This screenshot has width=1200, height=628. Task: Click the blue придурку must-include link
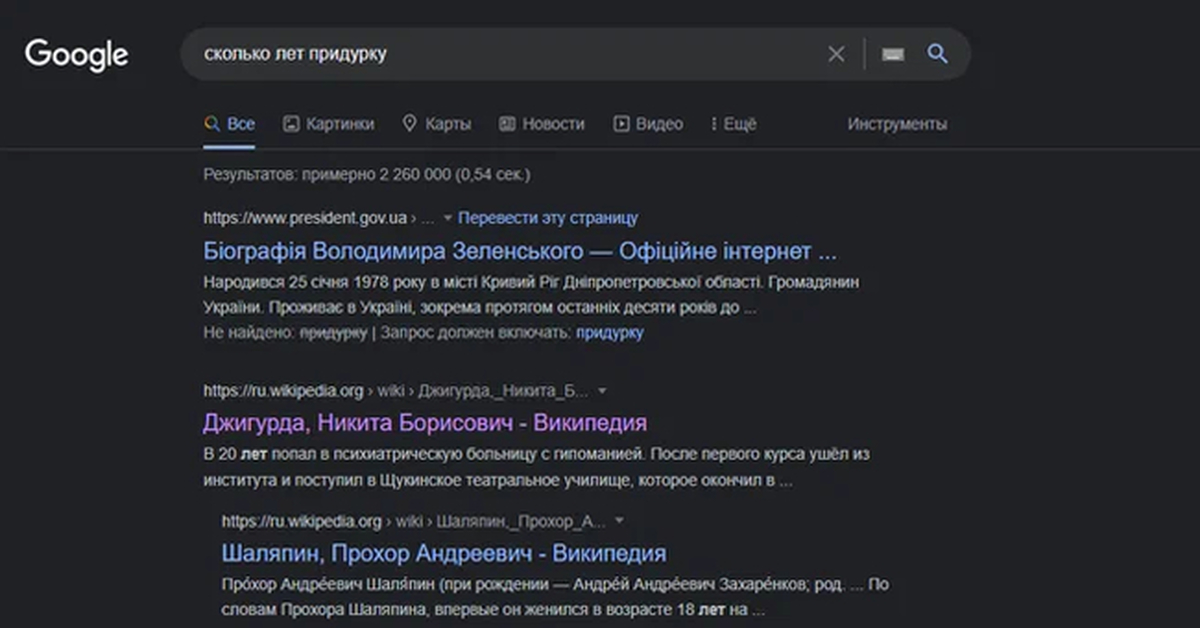(x=610, y=333)
